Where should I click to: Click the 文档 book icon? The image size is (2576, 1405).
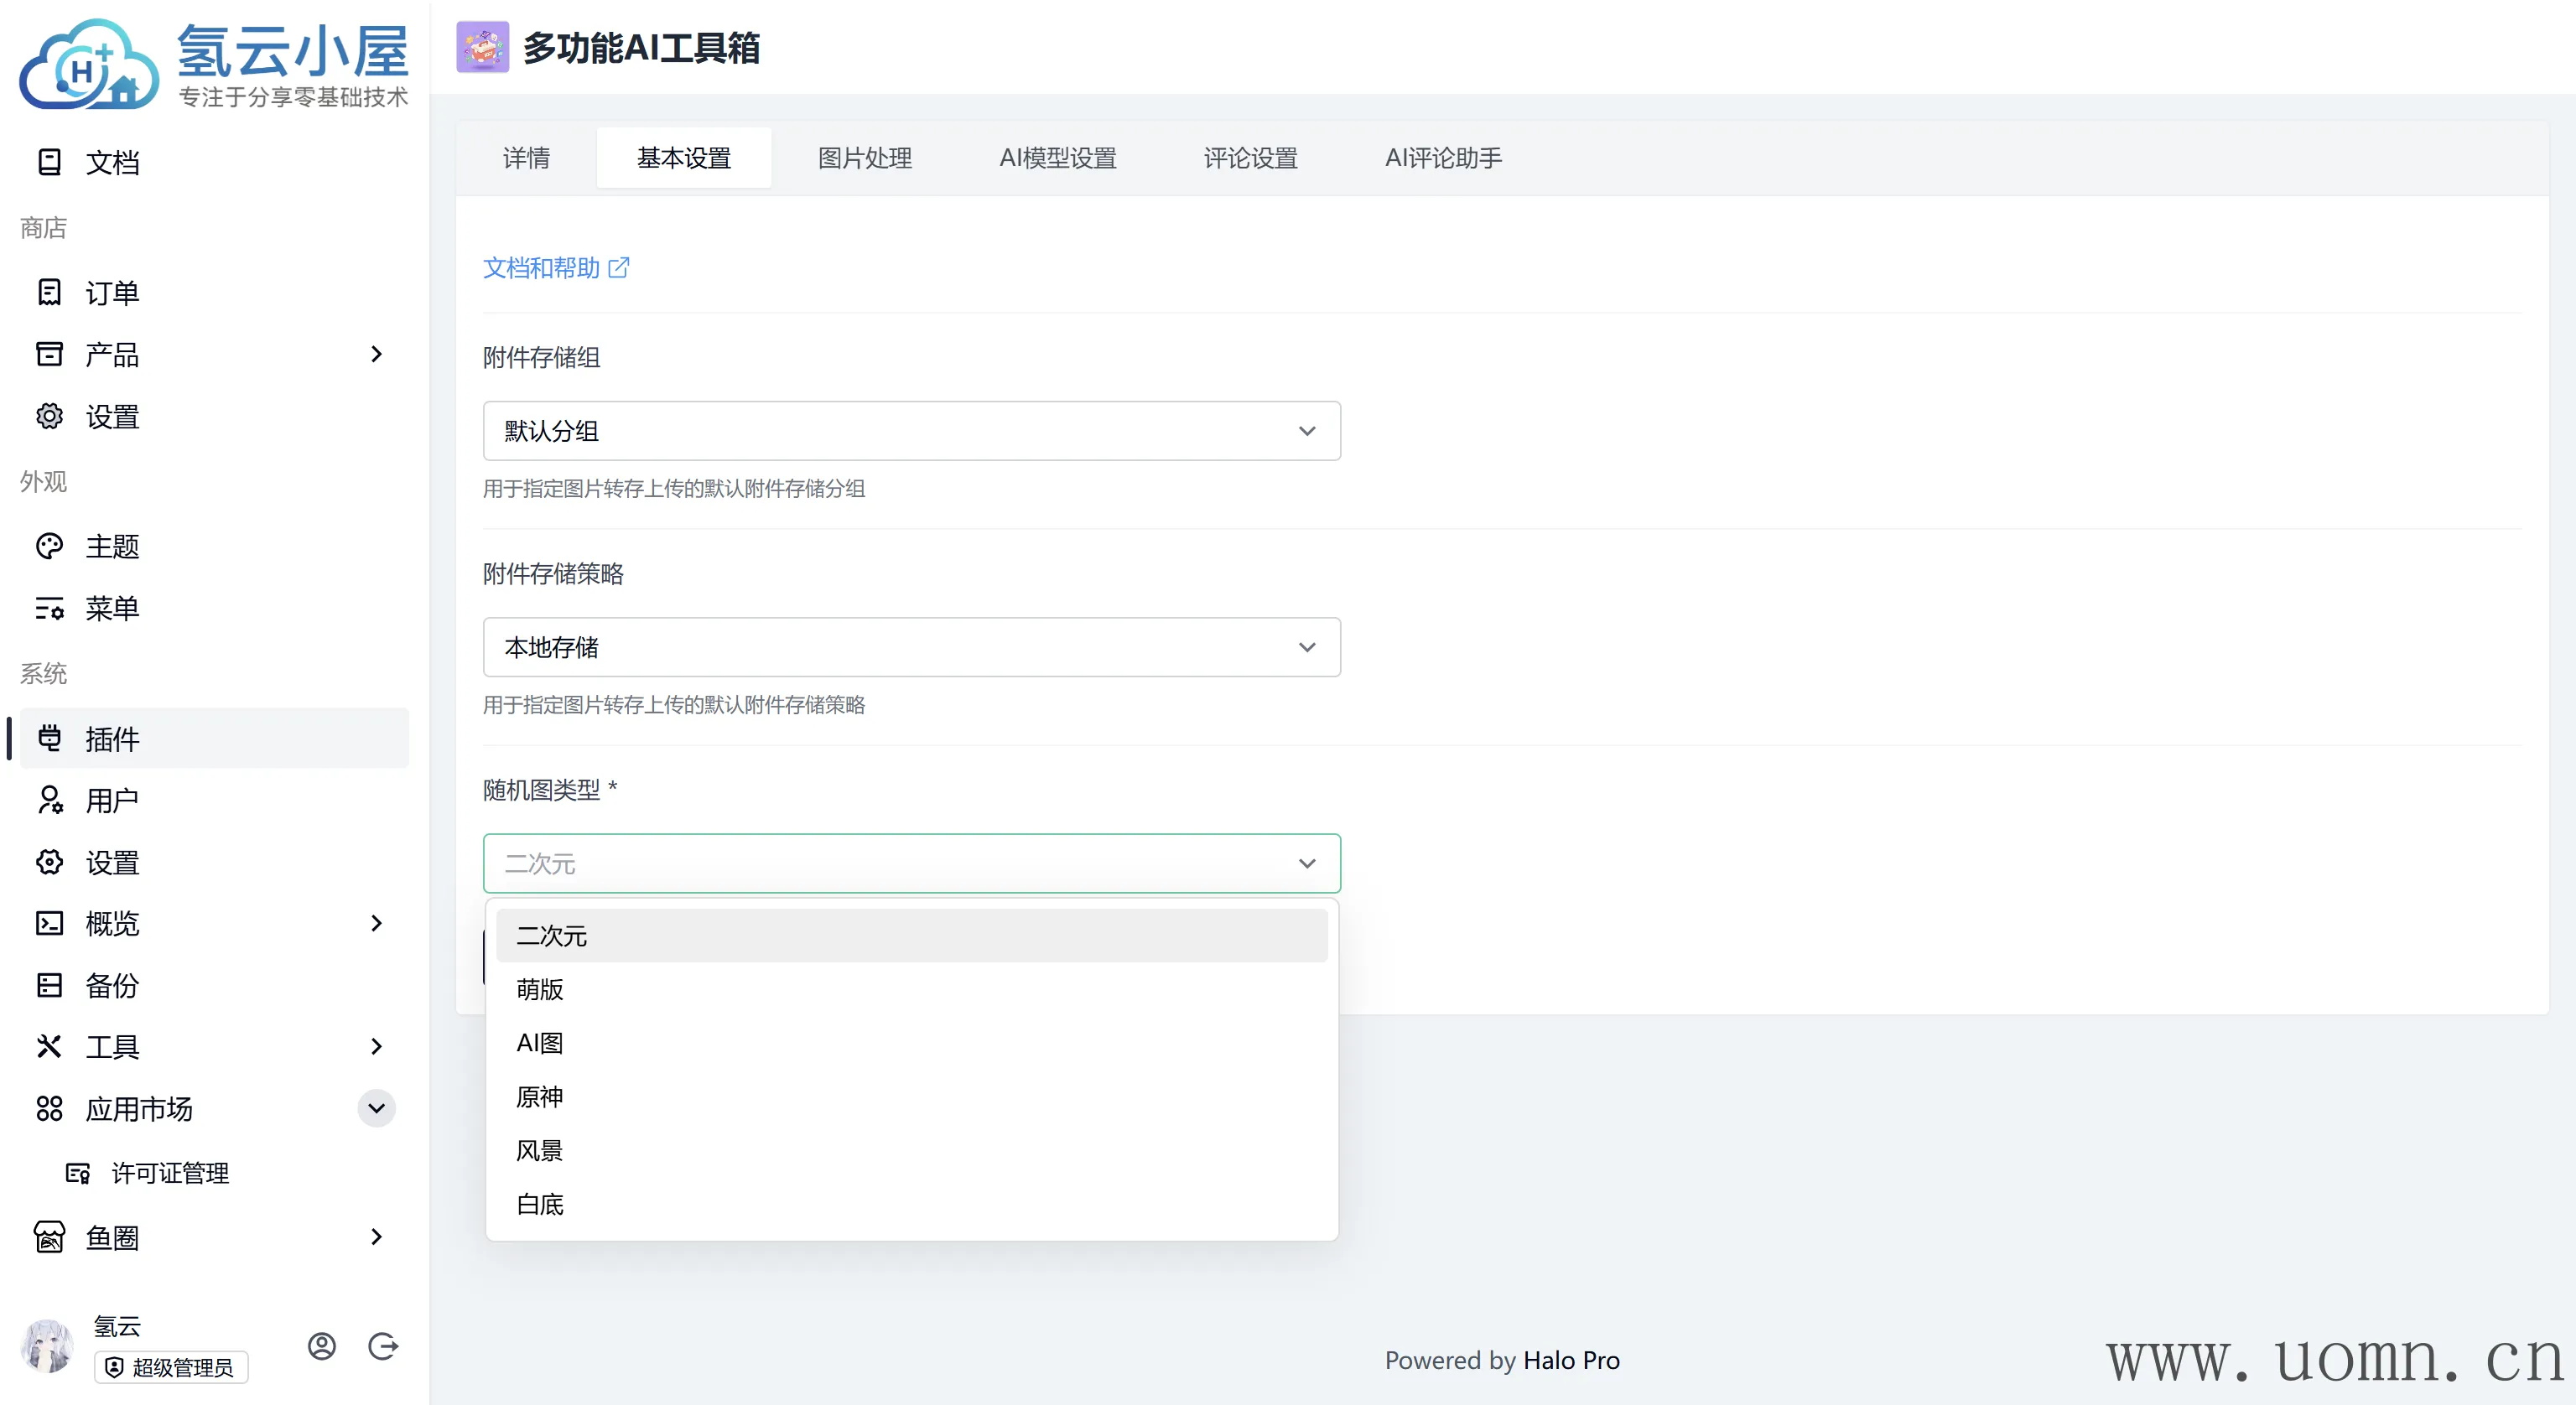[x=49, y=162]
